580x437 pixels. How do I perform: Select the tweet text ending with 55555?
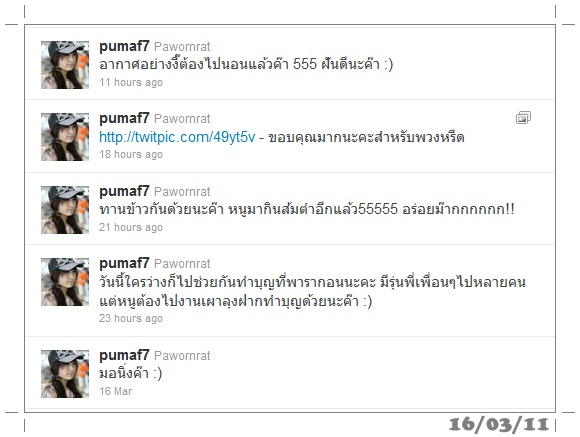307,209
